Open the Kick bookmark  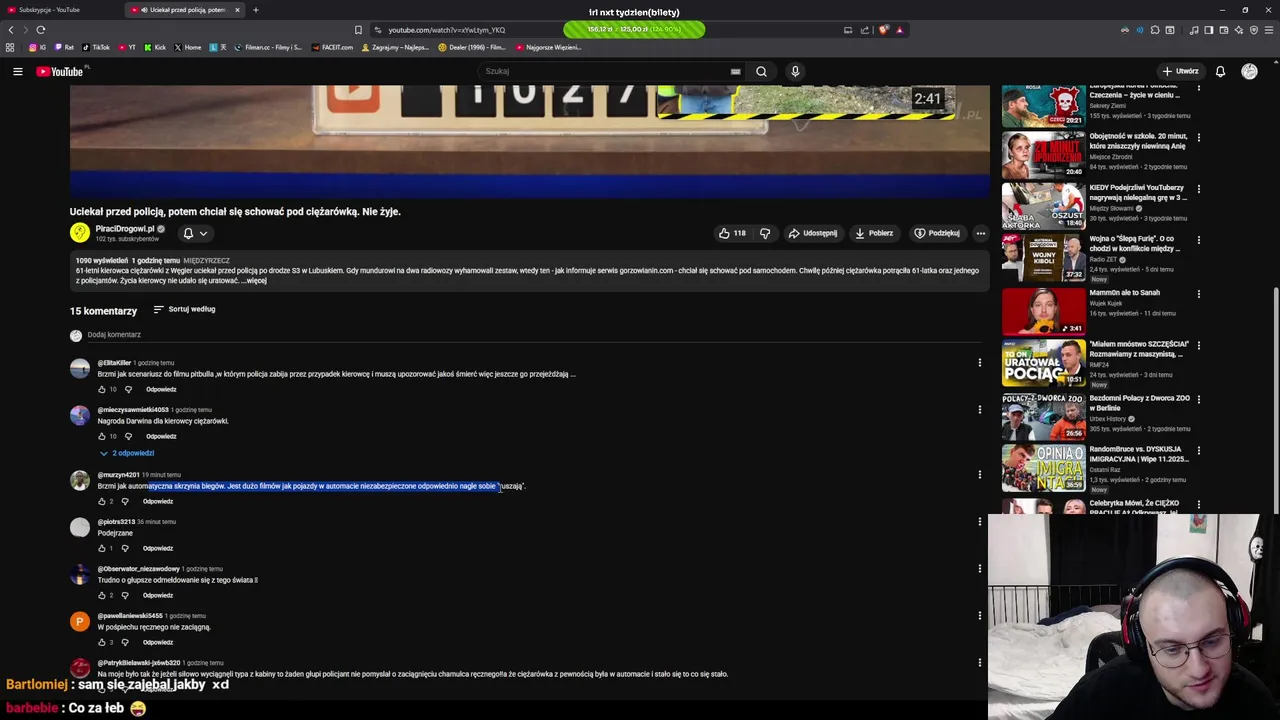pos(155,47)
